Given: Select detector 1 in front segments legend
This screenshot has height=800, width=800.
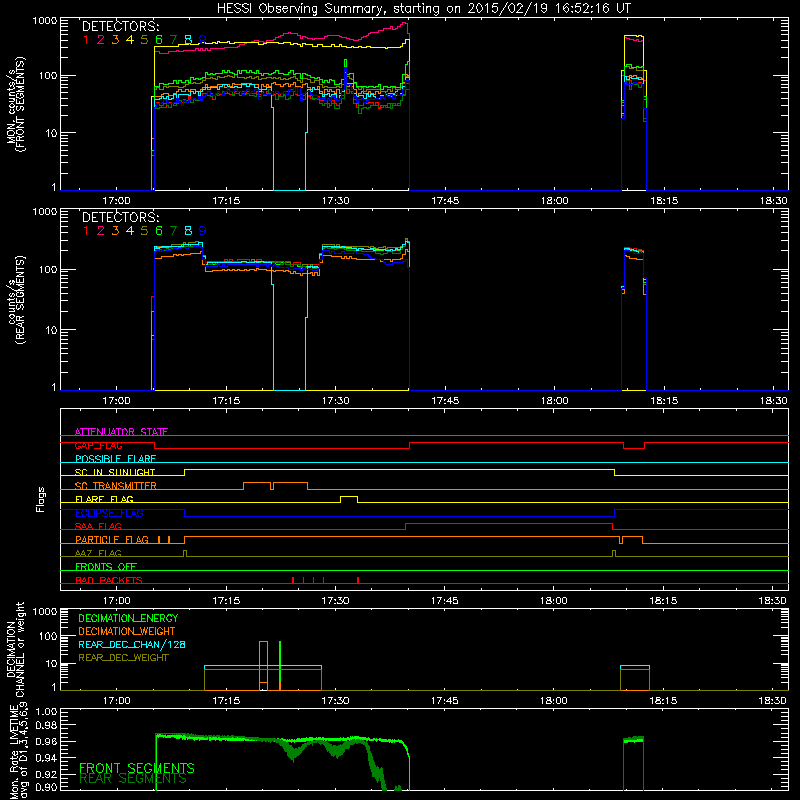Looking at the screenshot, I should 86,40.
